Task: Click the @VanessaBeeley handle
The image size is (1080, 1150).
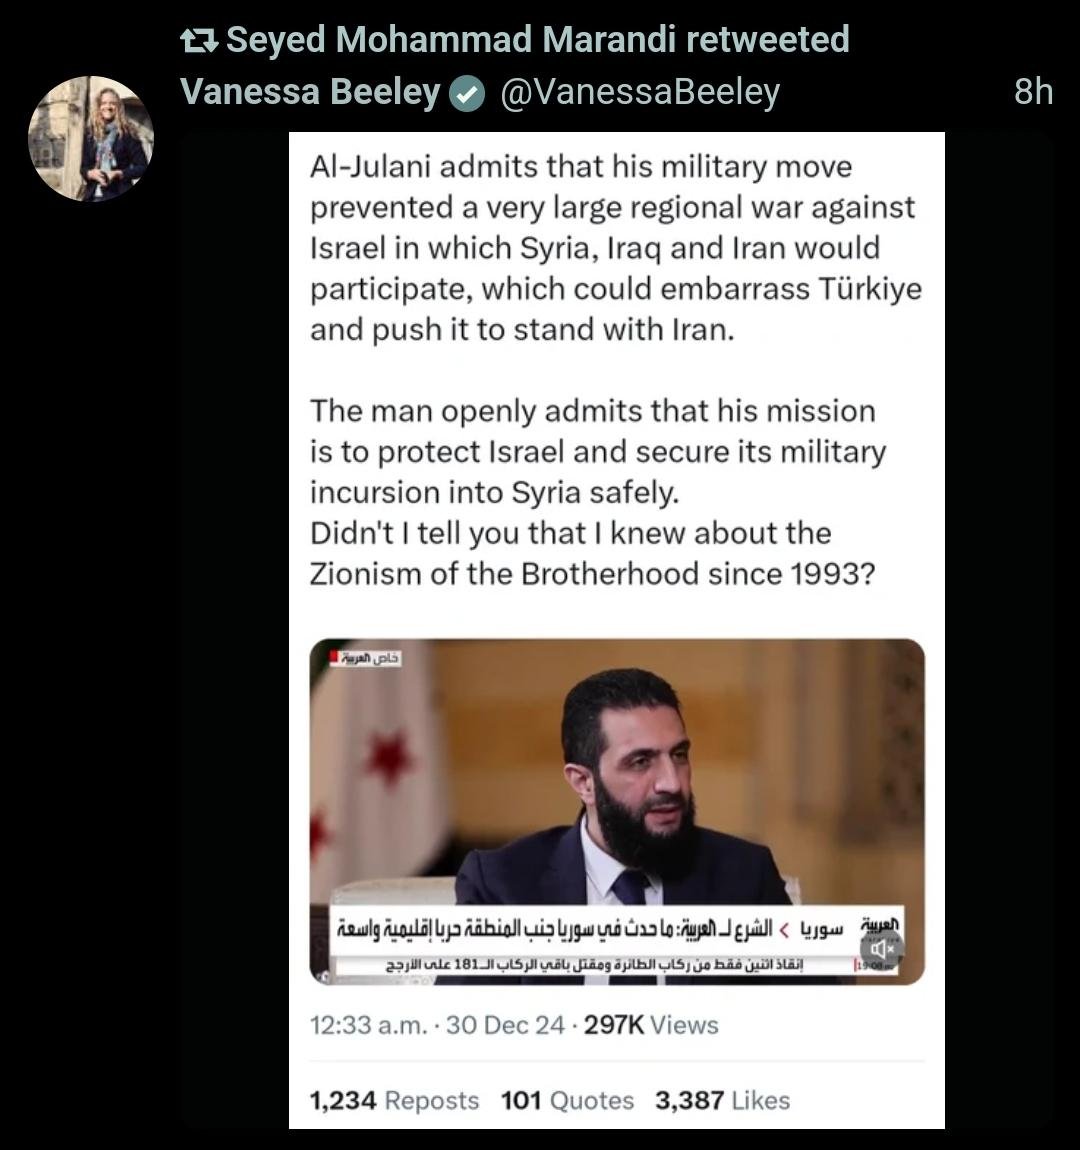Action: [x=639, y=92]
